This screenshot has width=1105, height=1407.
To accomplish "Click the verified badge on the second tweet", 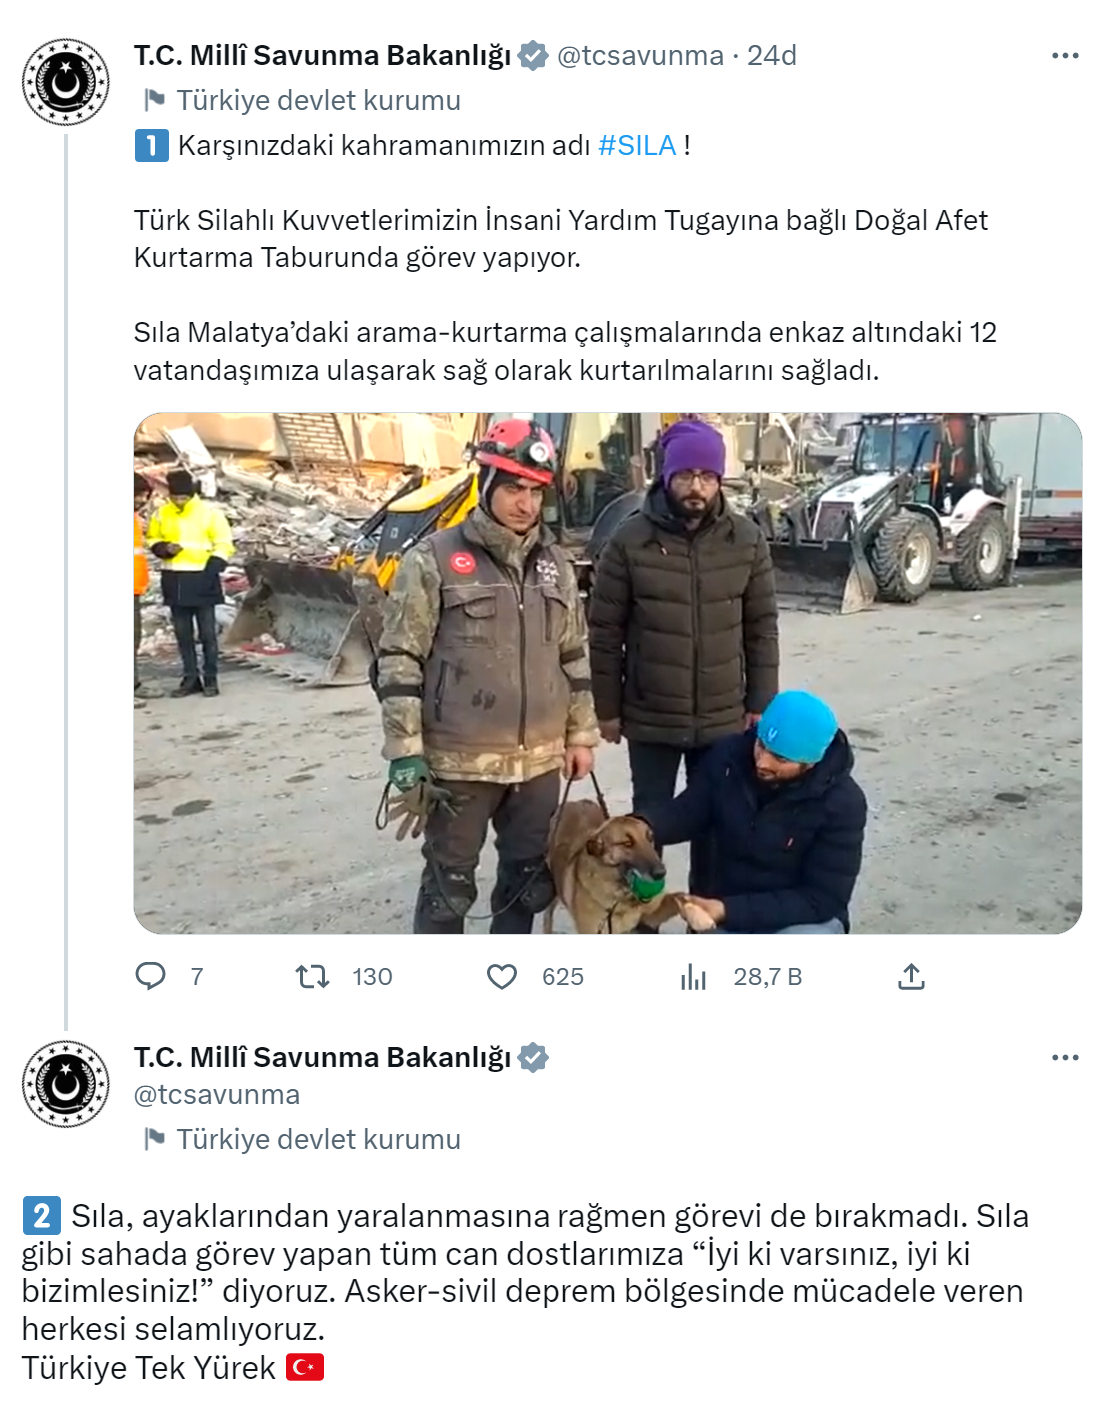I will pos(534,1058).
